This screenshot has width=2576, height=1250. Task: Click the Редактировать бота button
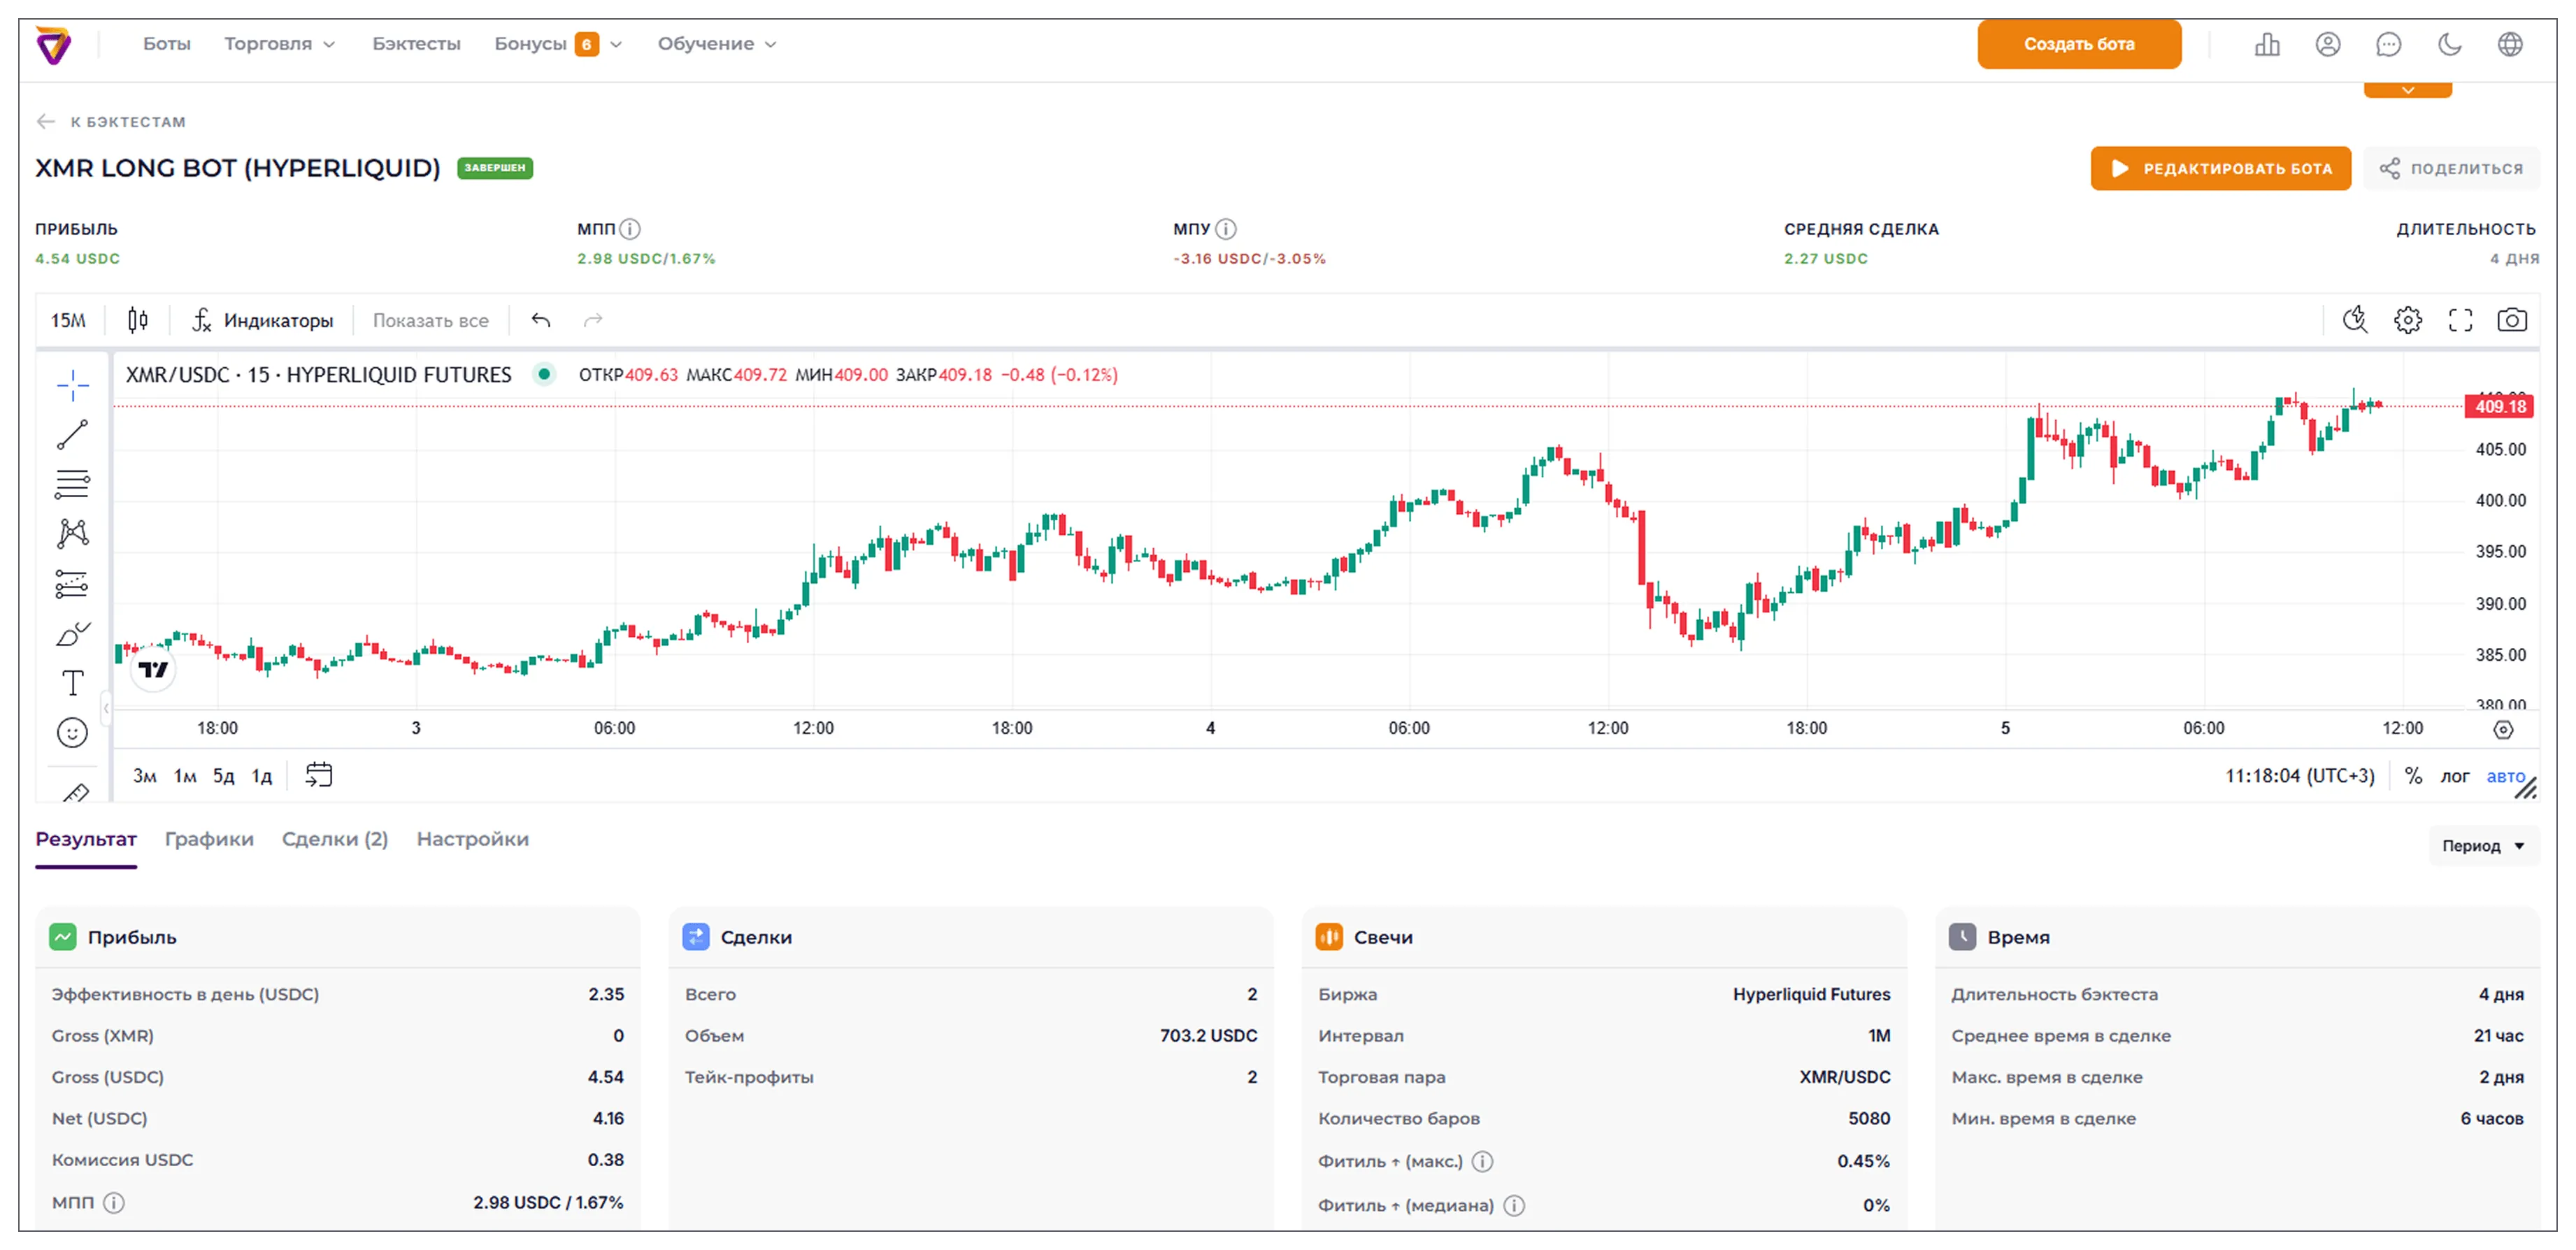click(x=2220, y=168)
